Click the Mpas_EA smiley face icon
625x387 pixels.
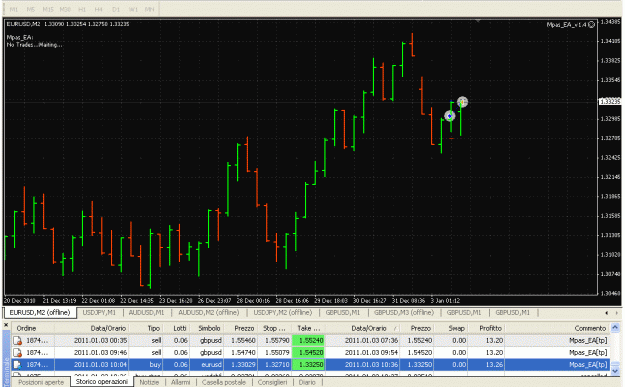(592, 25)
